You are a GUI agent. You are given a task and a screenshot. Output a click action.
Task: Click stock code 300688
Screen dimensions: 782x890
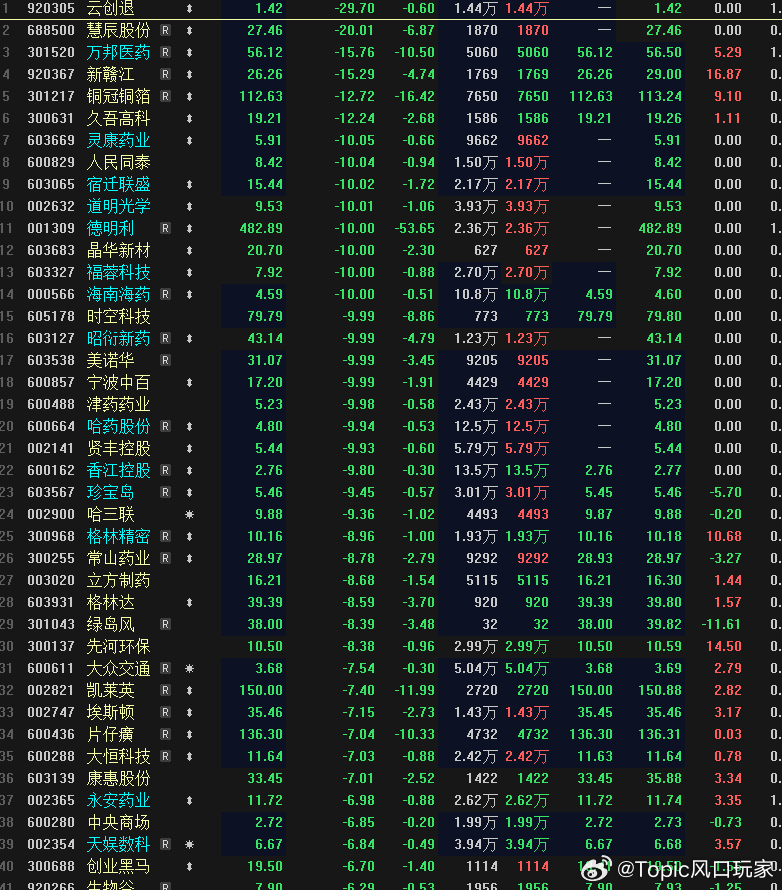(x=51, y=867)
